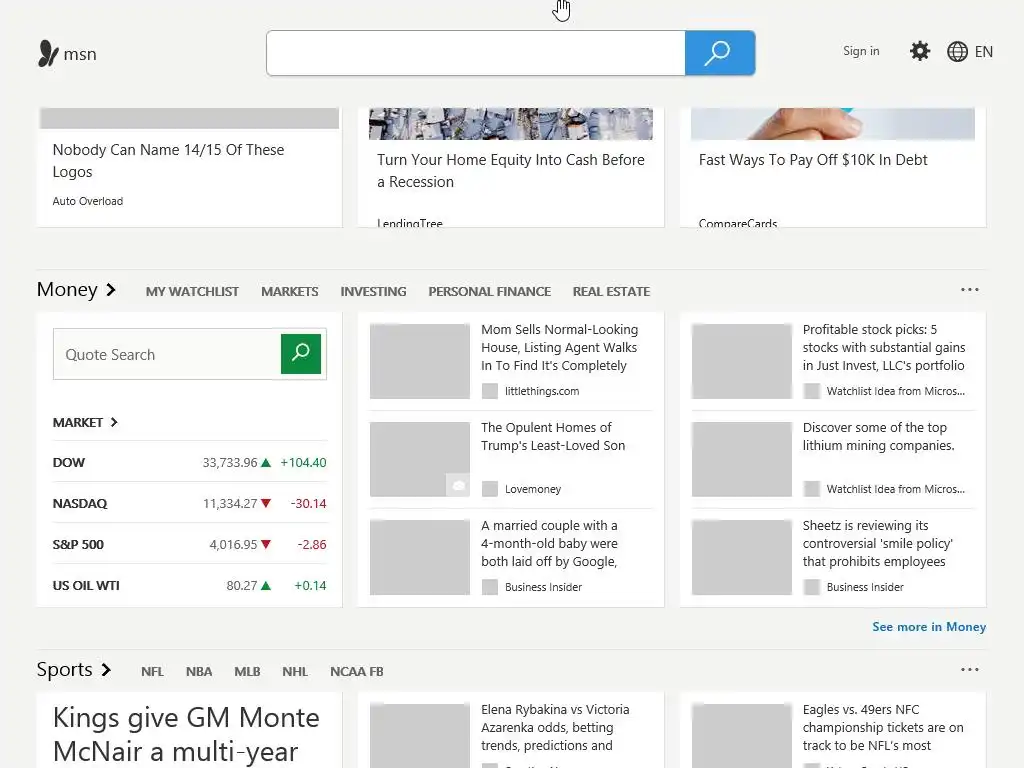Image resolution: width=1024 pixels, height=768 pixels.
Task: Click the DOW green up-arrow indicator
Action: pos(265,463)
